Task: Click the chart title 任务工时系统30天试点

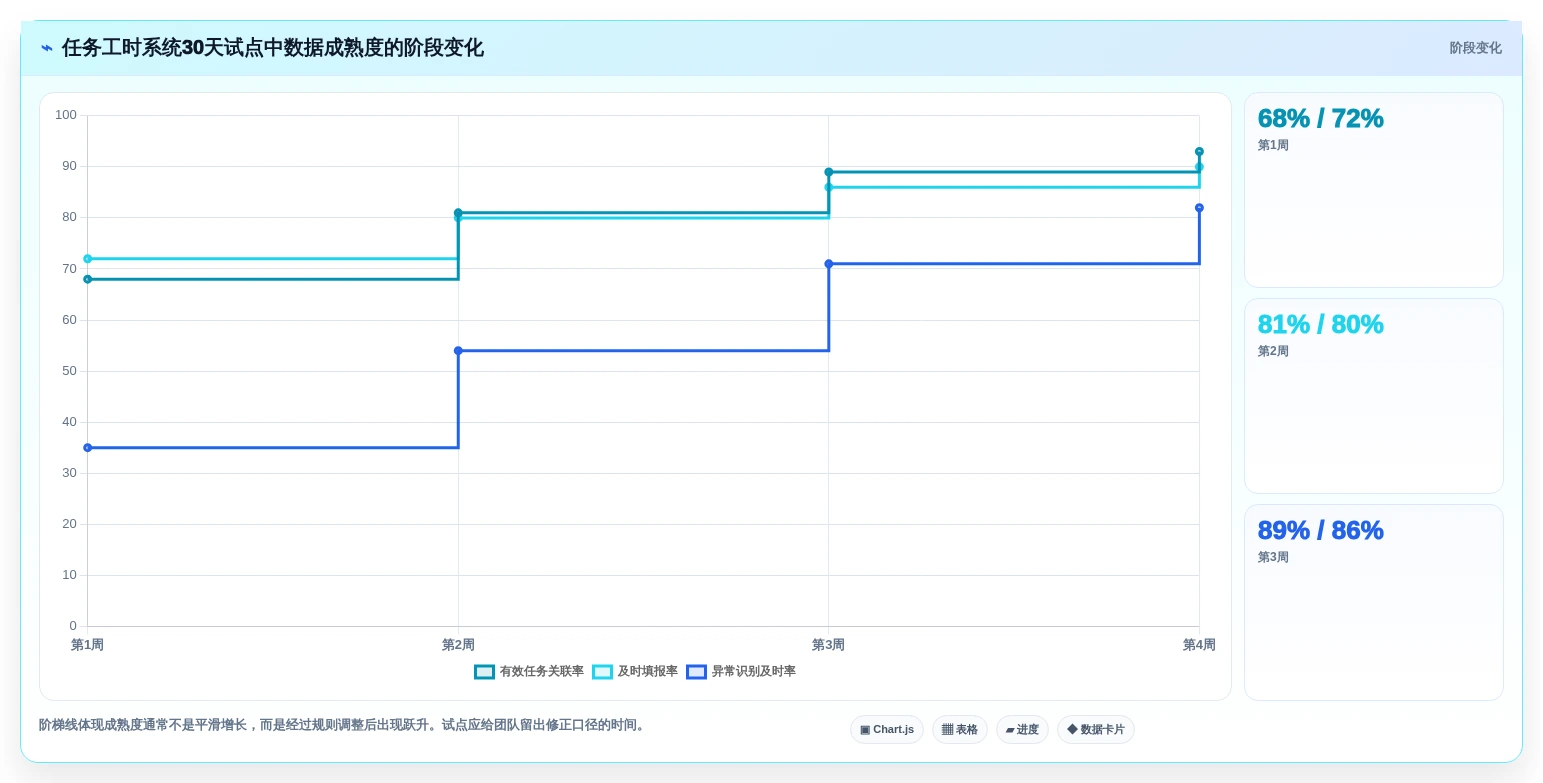Action: point(273,48)
